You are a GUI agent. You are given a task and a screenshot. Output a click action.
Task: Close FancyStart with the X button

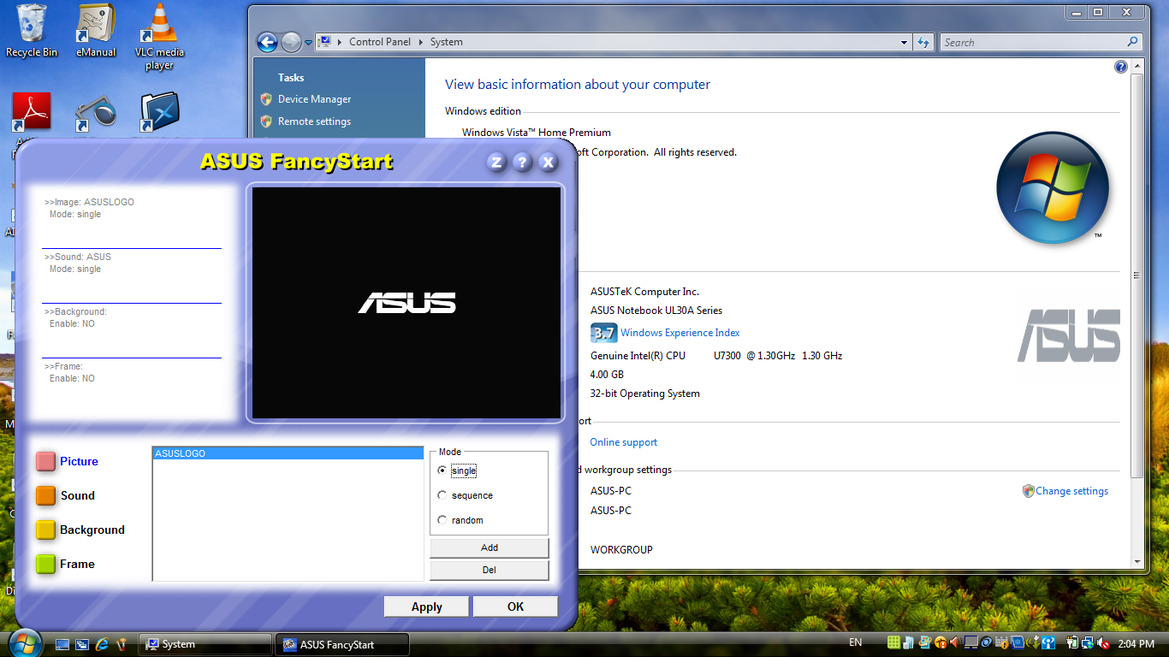[x=548, y=162]
